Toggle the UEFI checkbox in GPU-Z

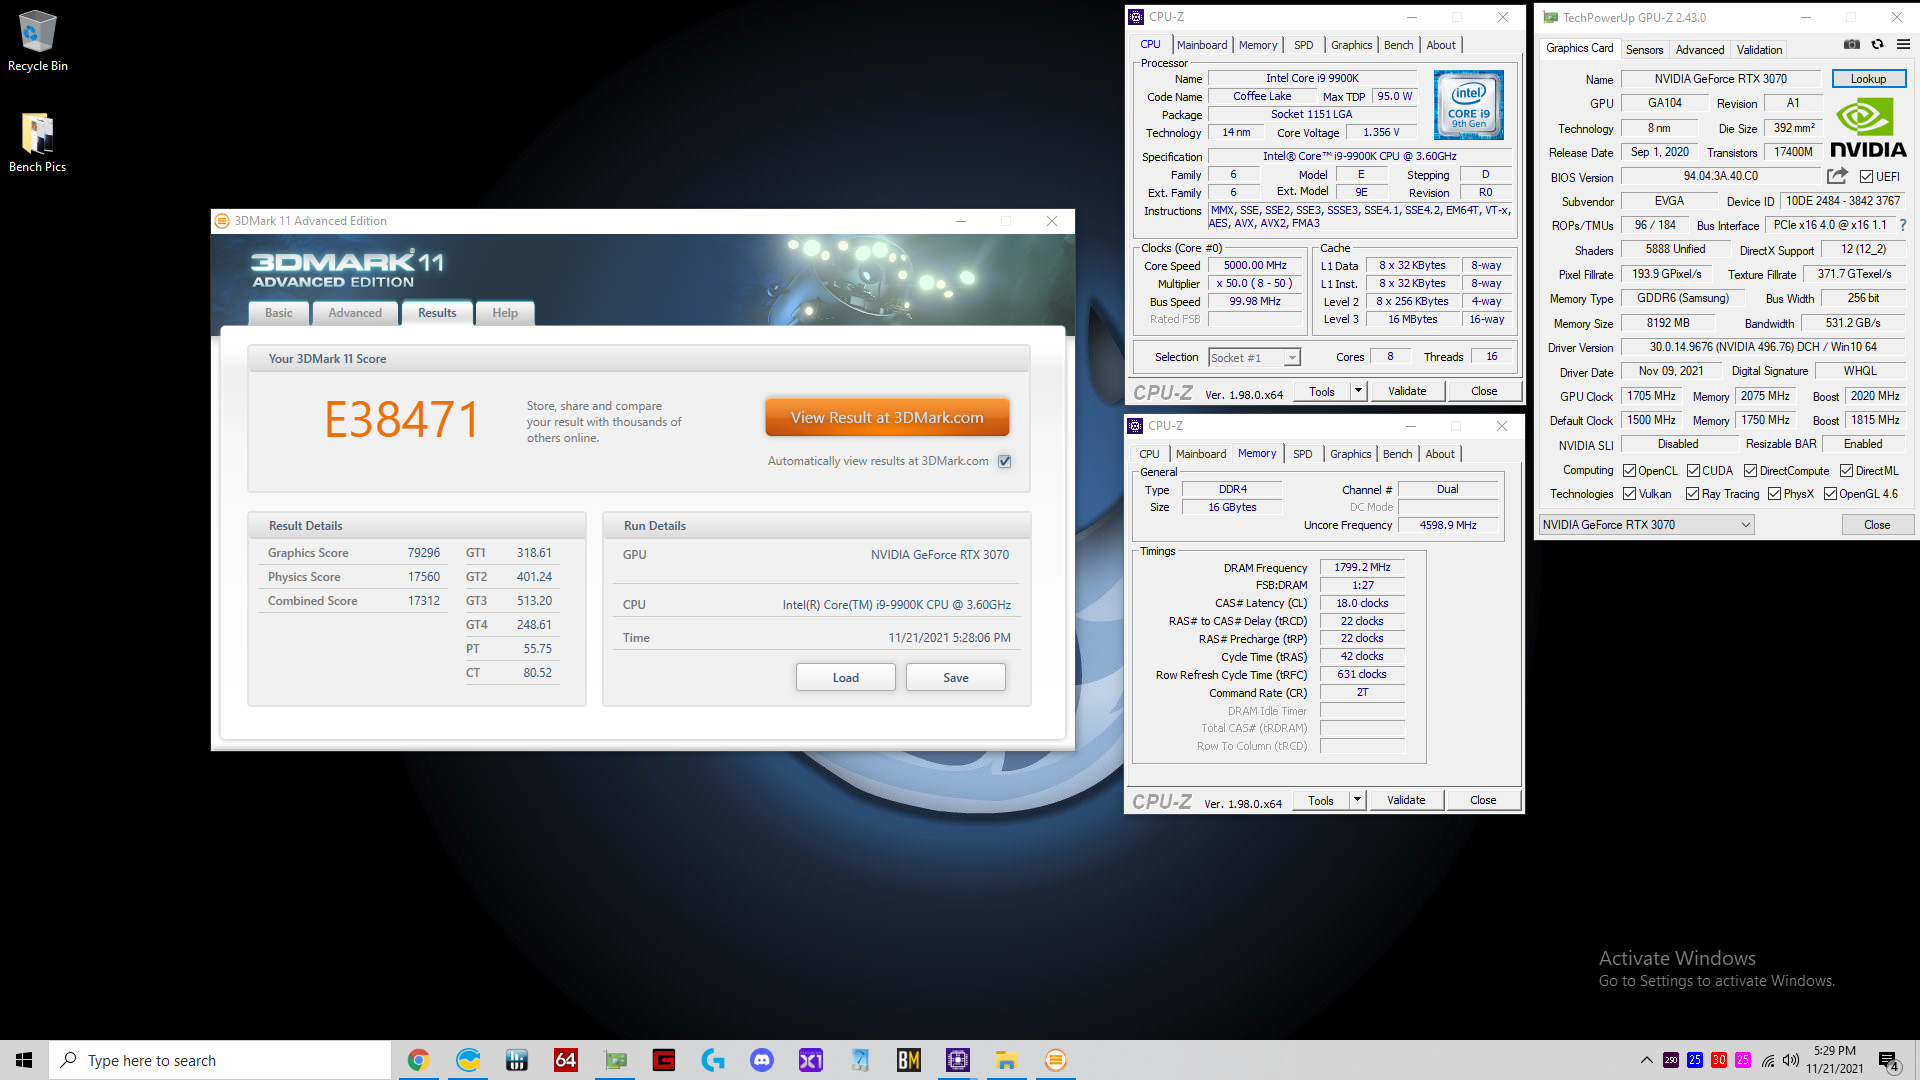point(1866,177)
